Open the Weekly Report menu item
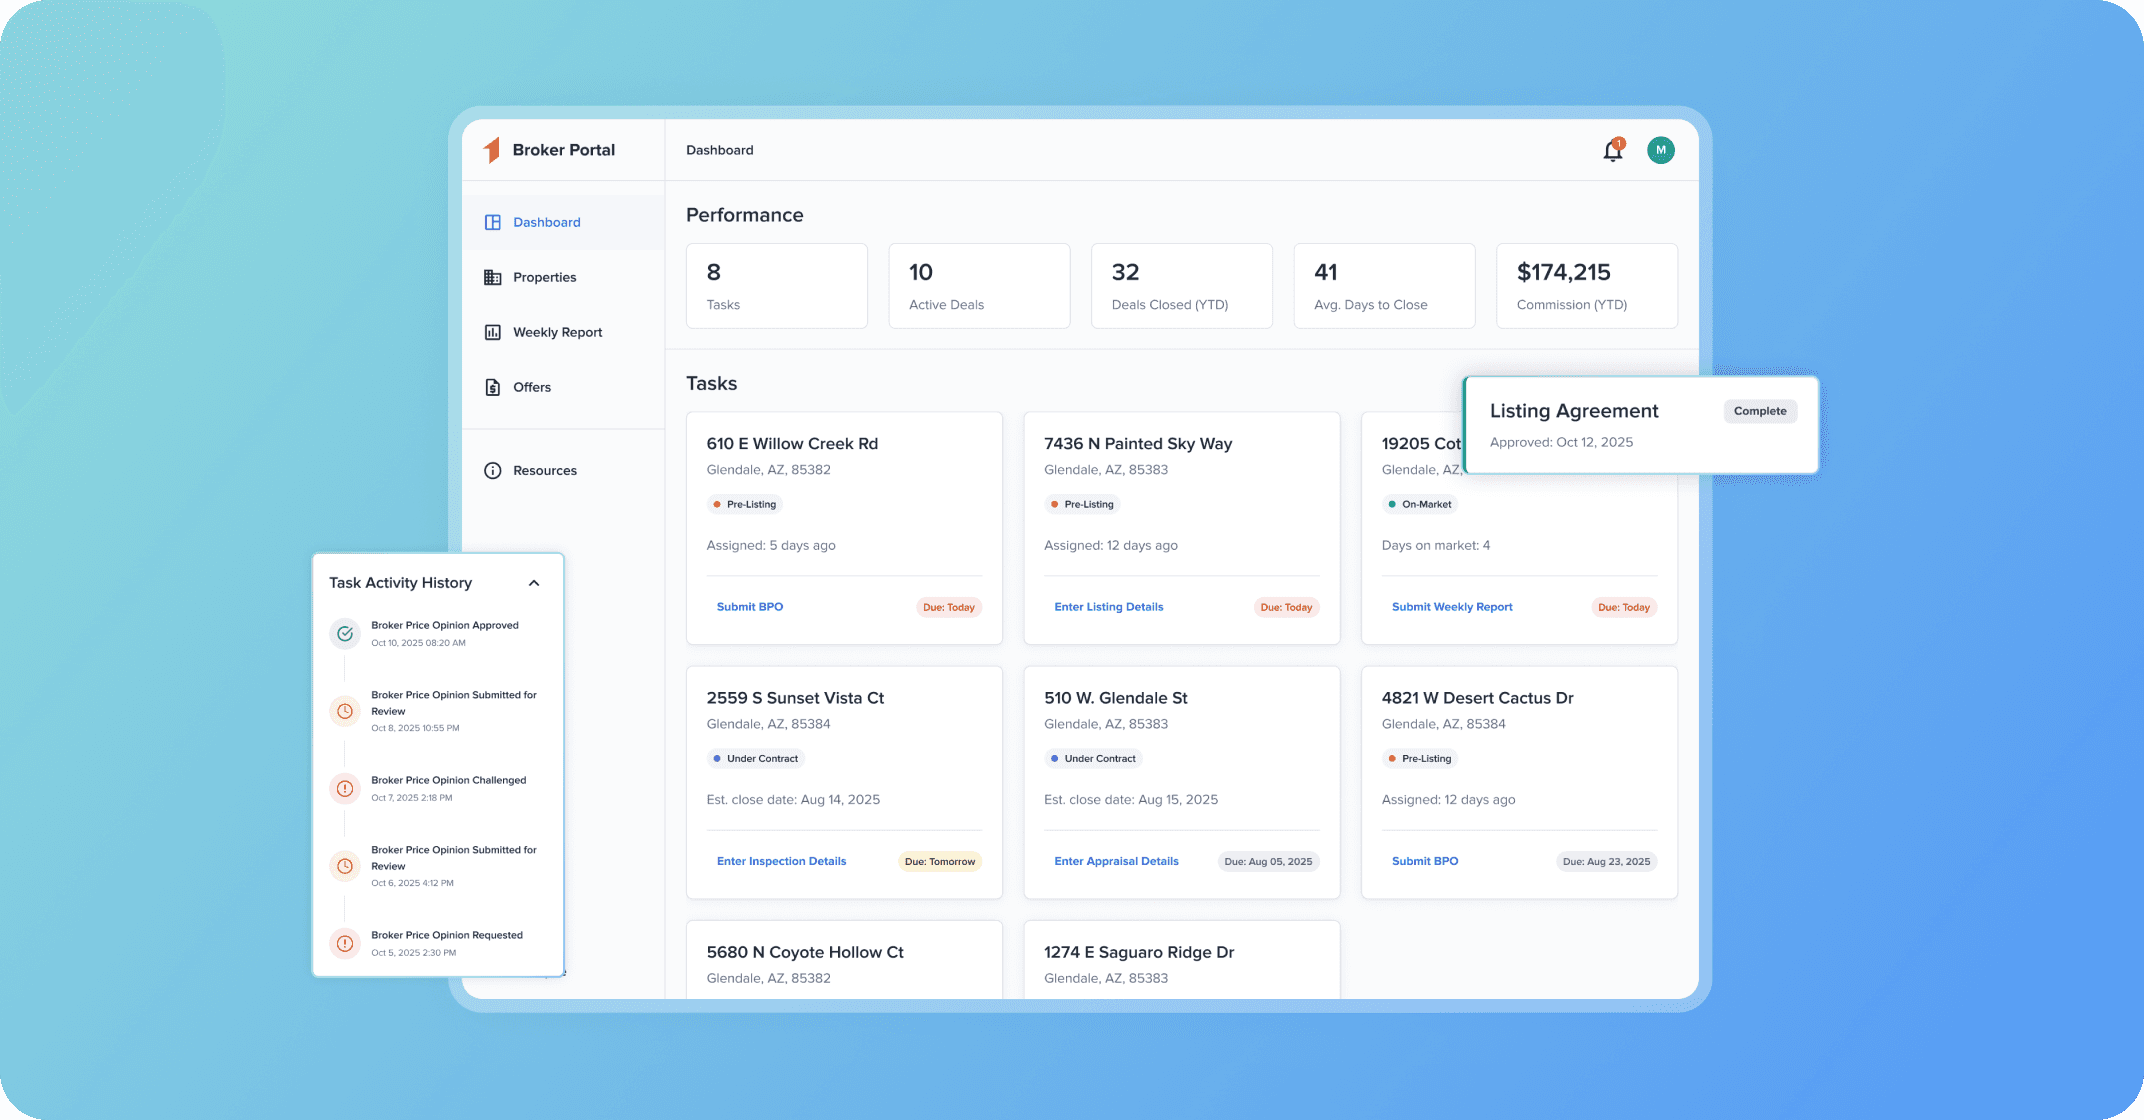The height and width of the screenshot is (1120, 2144). point(557,332)
